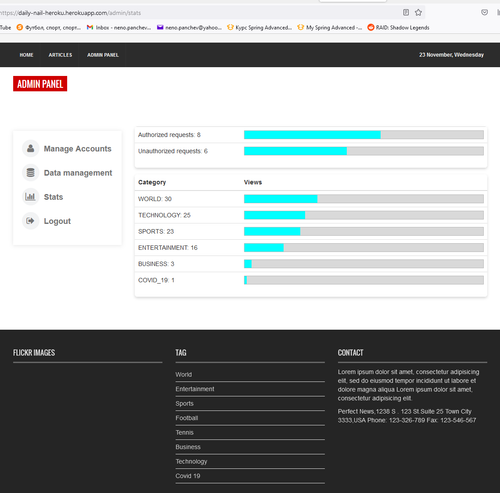
Task: Click the CONTACT footer heading
Action: (x=350, y=352)
